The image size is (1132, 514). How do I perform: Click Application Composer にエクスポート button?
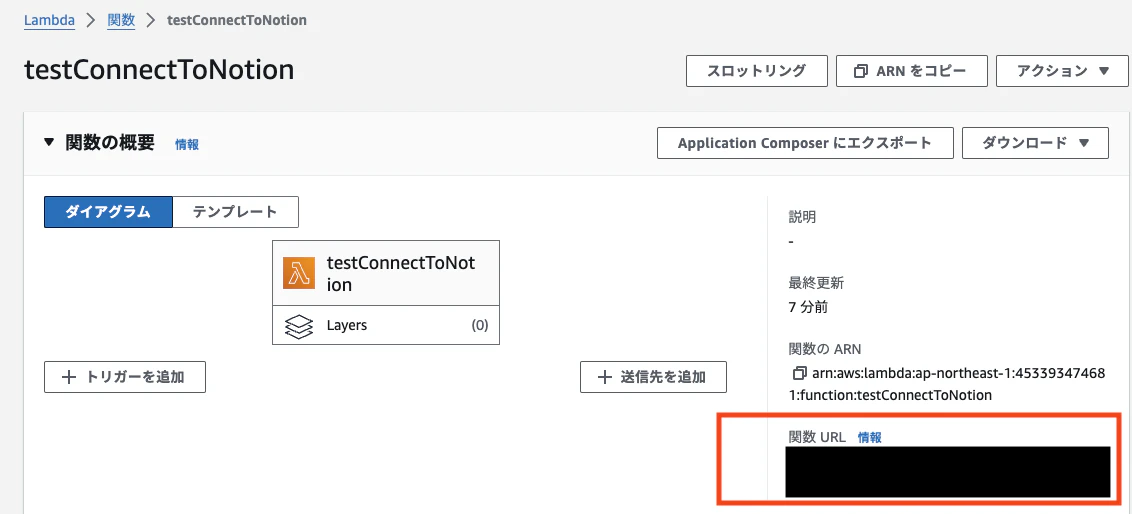pyautogui.click(x=805, y=143)
